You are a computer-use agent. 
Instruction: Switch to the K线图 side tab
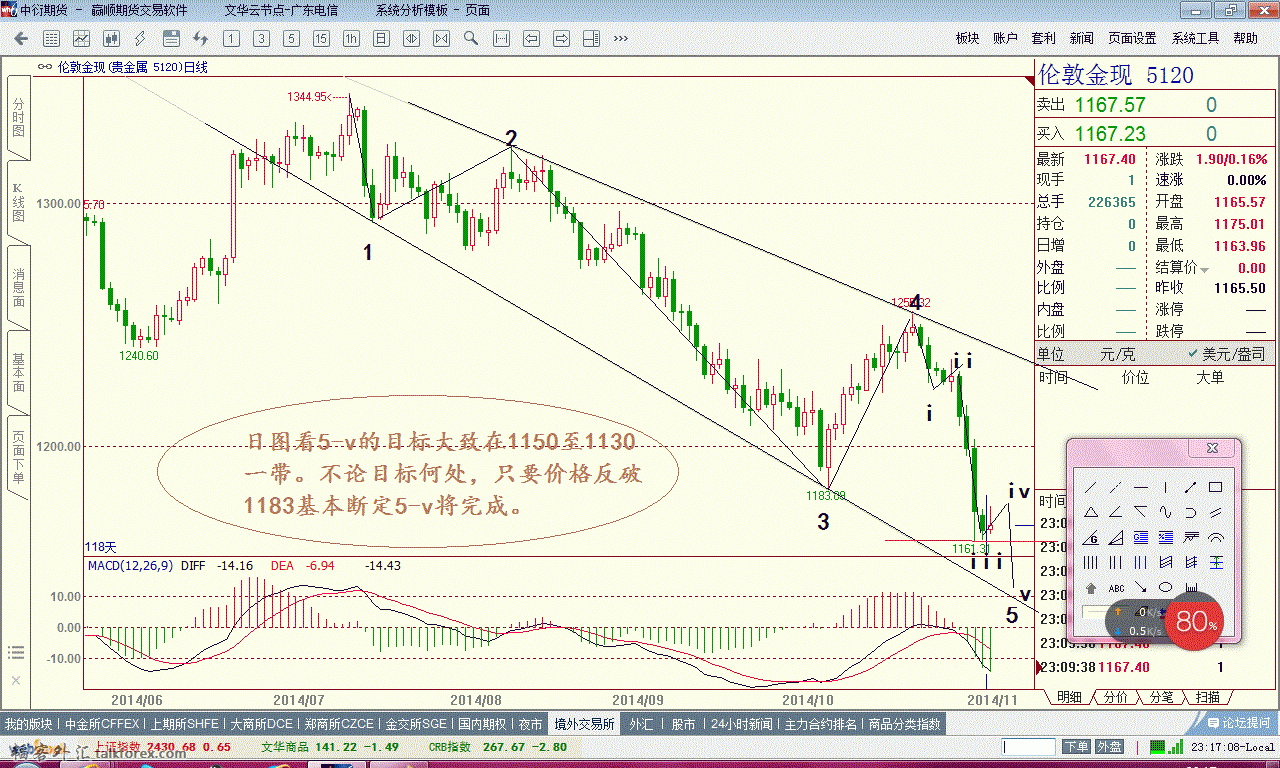[17, 201]
